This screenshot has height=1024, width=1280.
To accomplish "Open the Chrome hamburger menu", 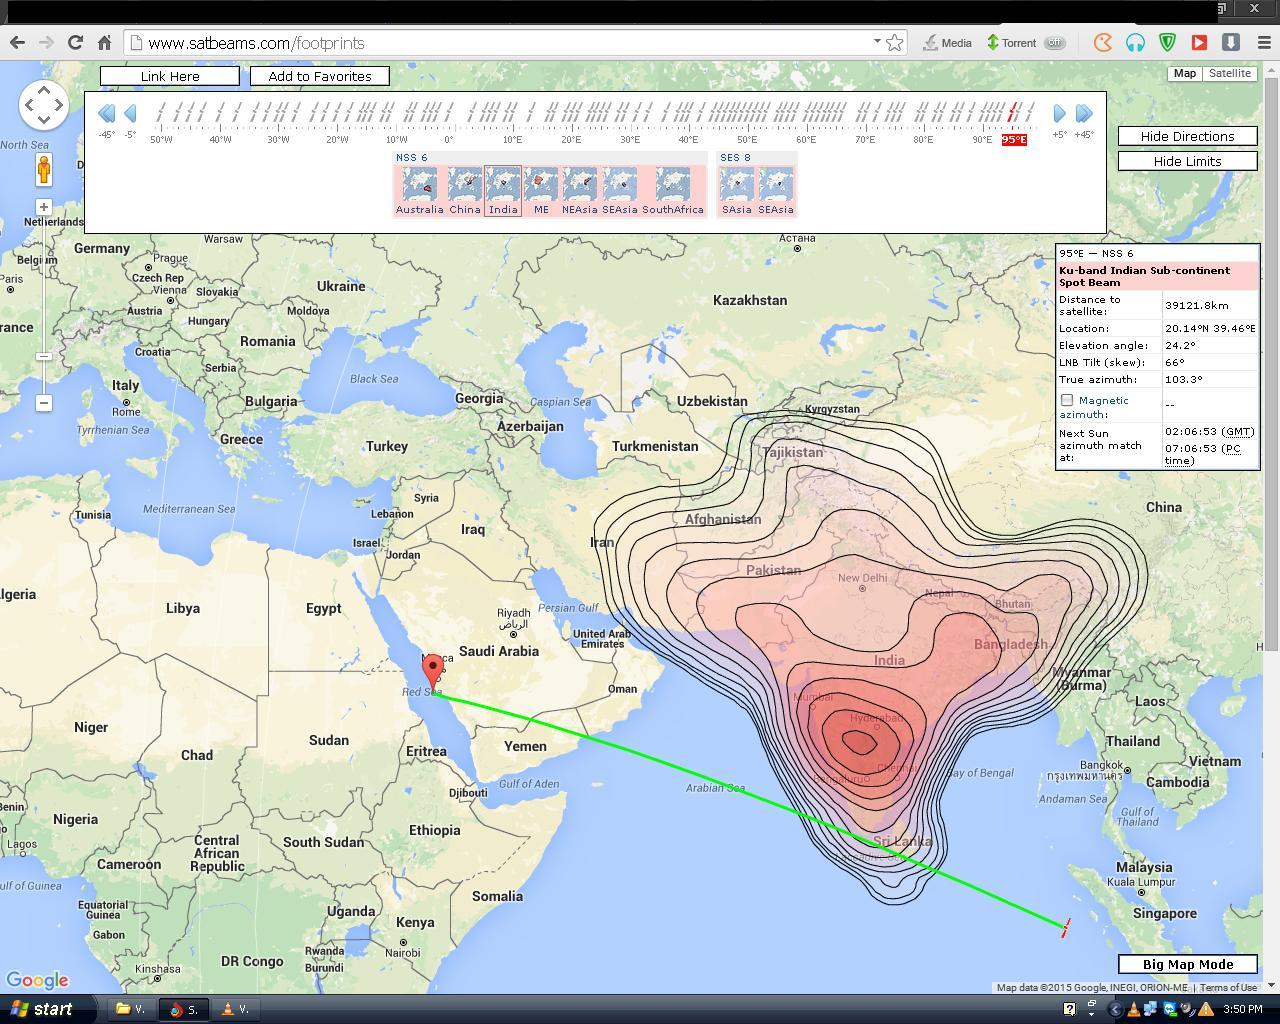I will (1264, 42).
